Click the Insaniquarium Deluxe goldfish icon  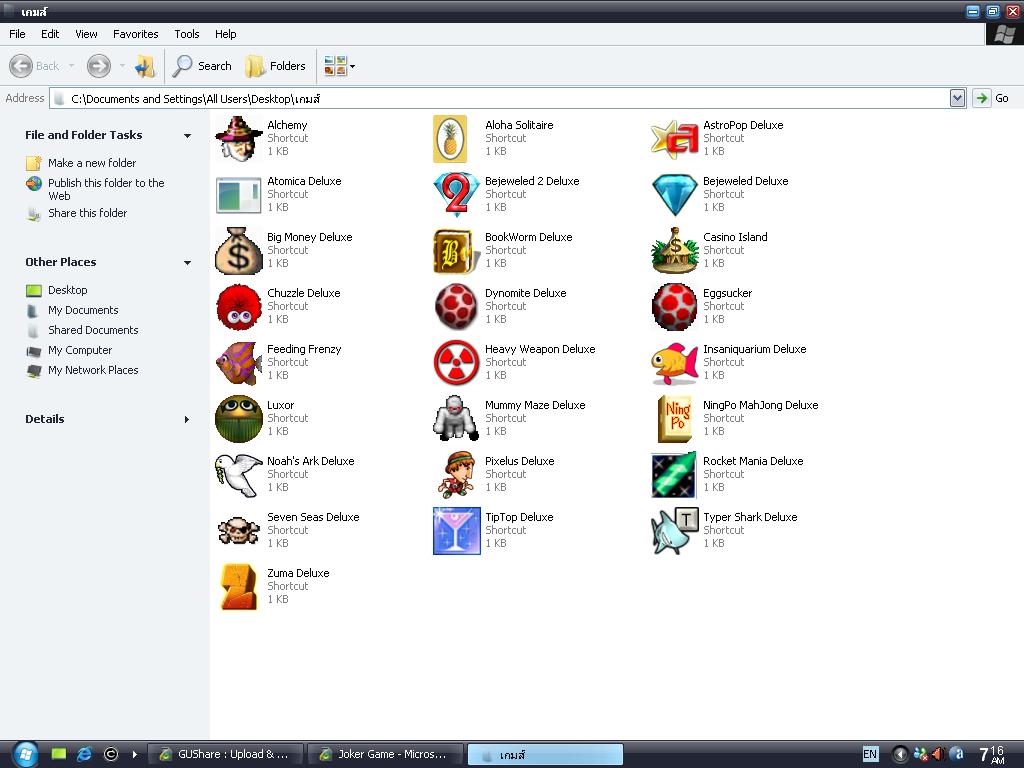(x=675, y=363)
